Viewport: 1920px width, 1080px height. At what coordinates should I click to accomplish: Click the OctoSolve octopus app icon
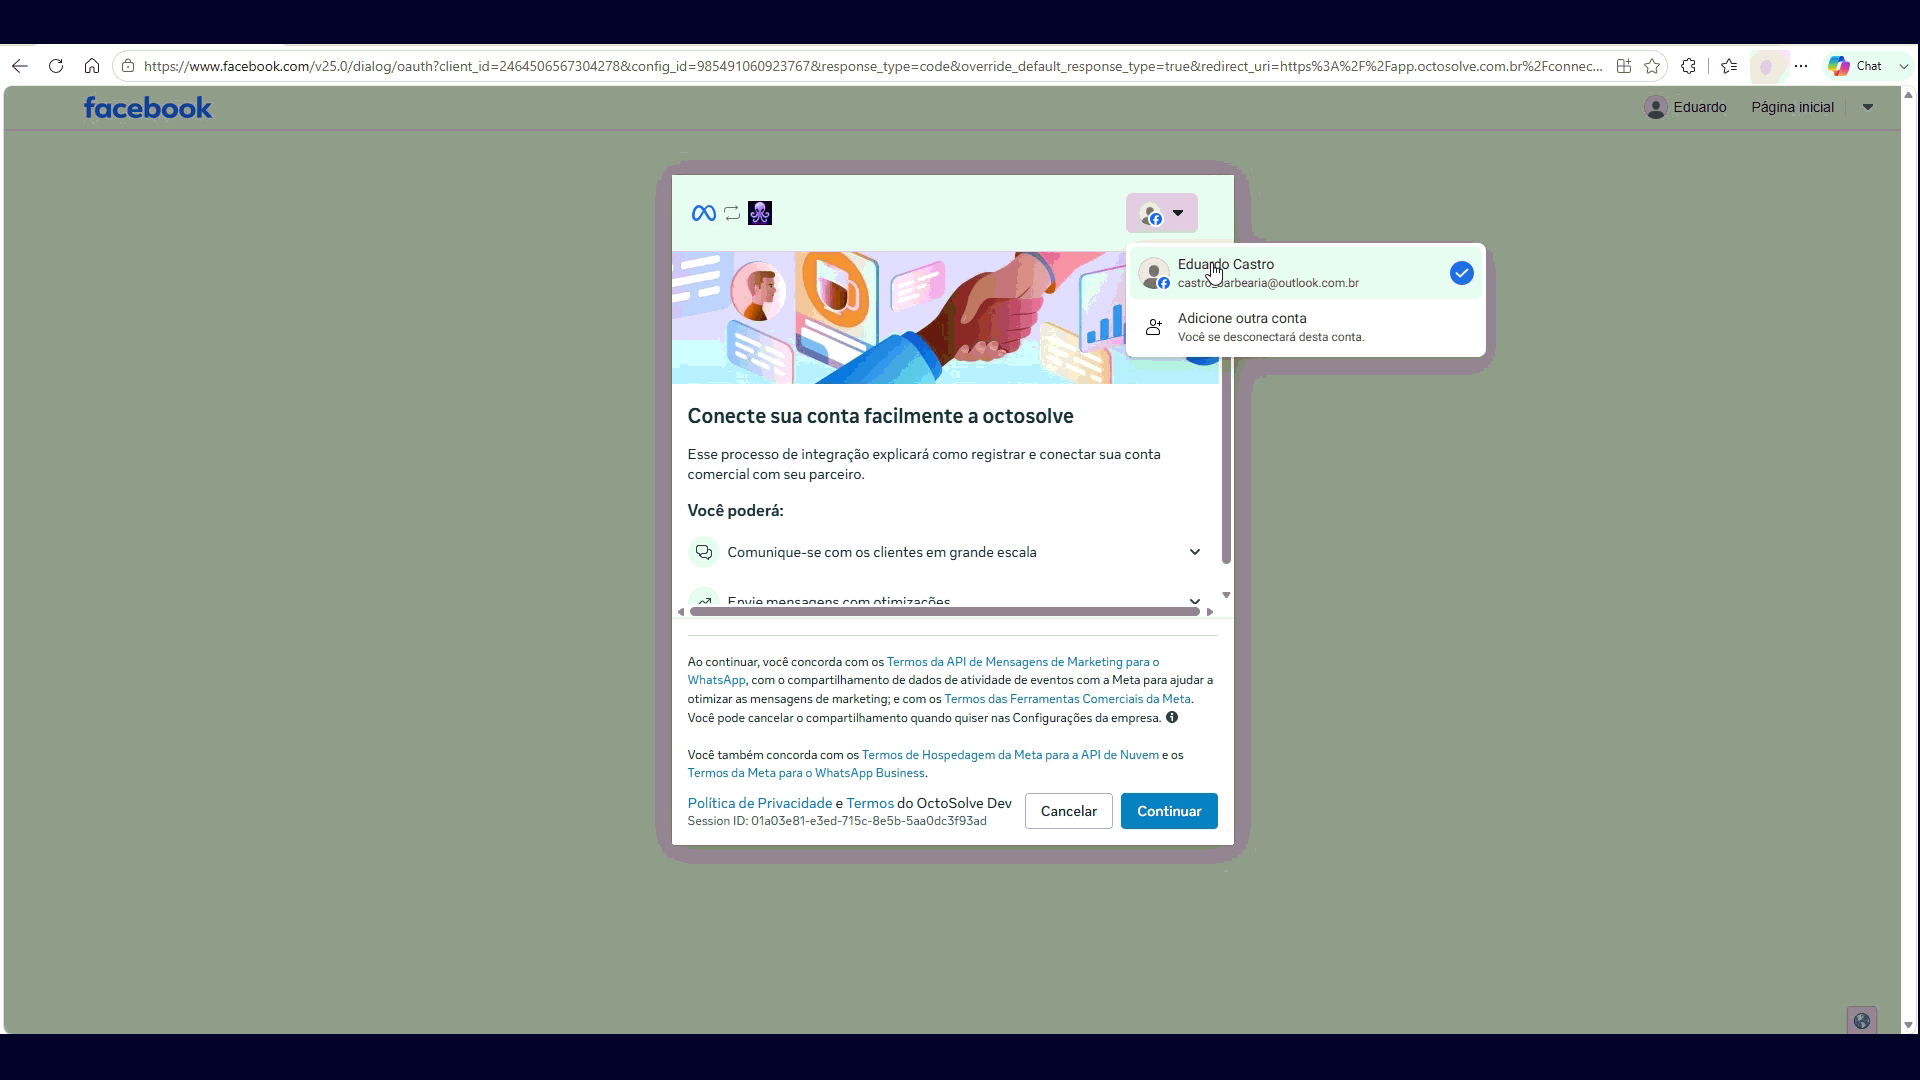click(760, 213)
